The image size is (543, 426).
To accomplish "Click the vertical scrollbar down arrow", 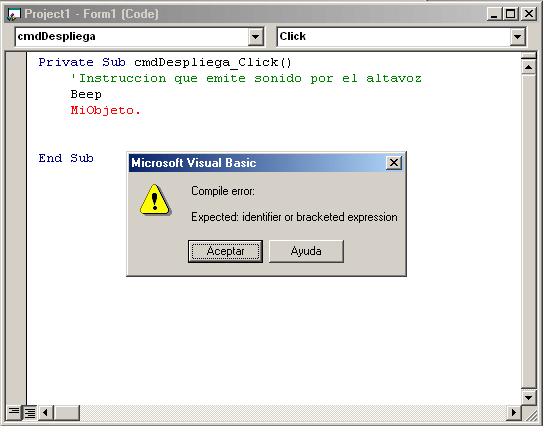I will point(528,397).
